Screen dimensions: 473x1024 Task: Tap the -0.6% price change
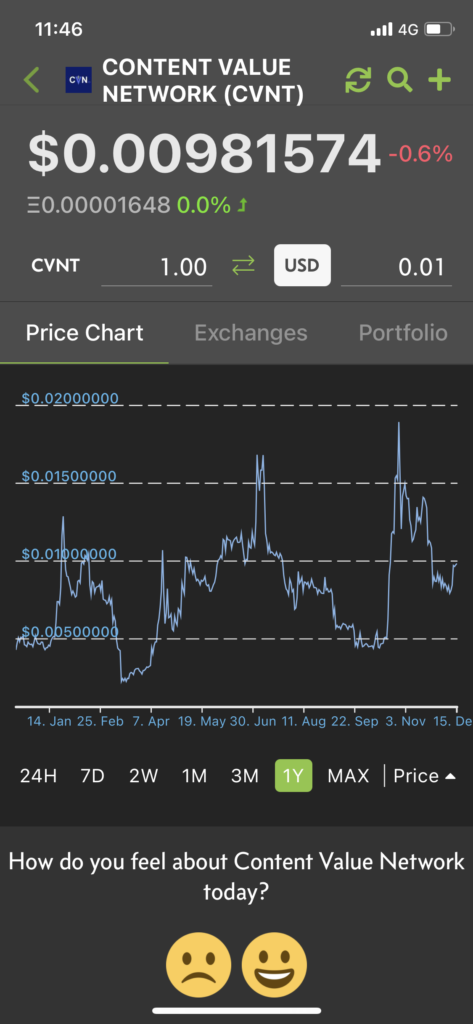[x=421, y=154]
